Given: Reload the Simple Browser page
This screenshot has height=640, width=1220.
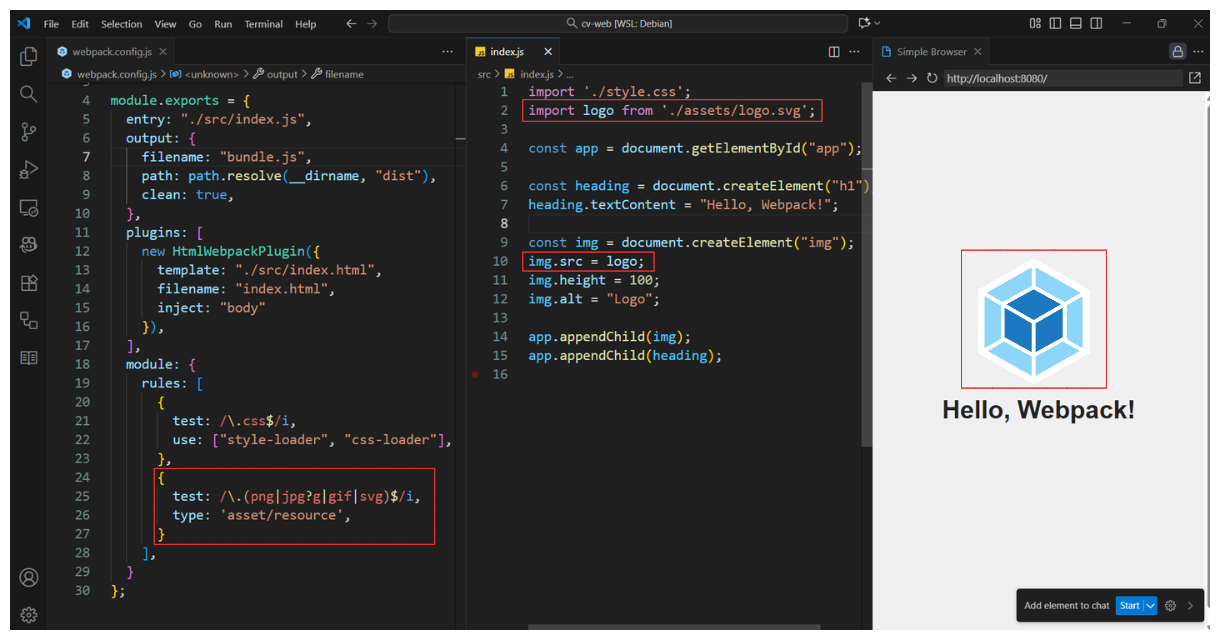Looking at the screenshot, I should [932, 78].
